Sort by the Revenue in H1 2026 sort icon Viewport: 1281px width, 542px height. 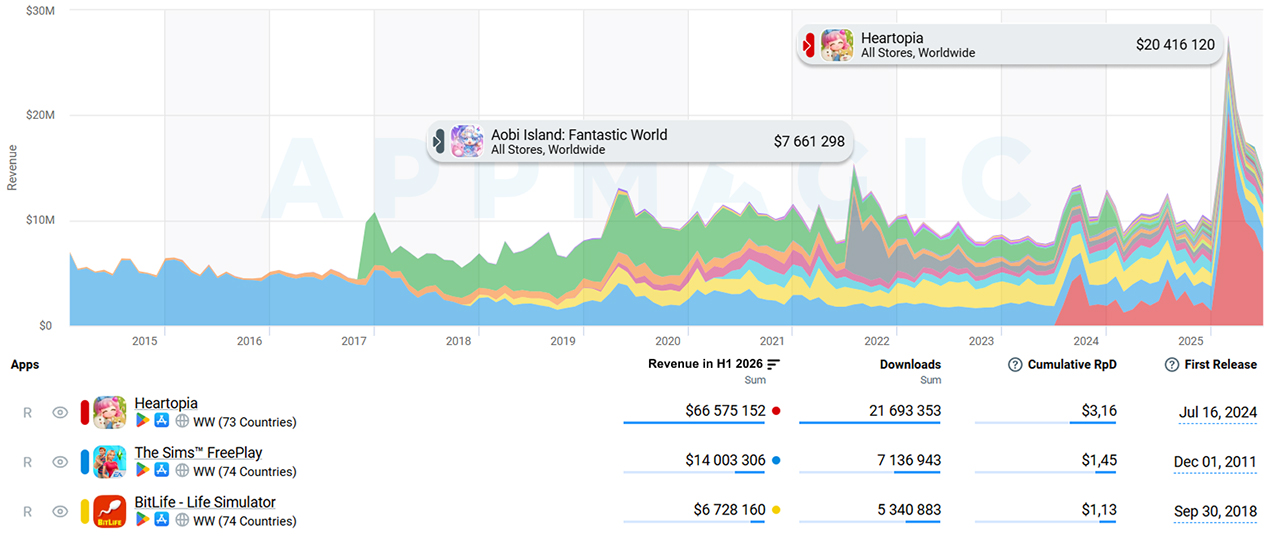pos(774,364)
